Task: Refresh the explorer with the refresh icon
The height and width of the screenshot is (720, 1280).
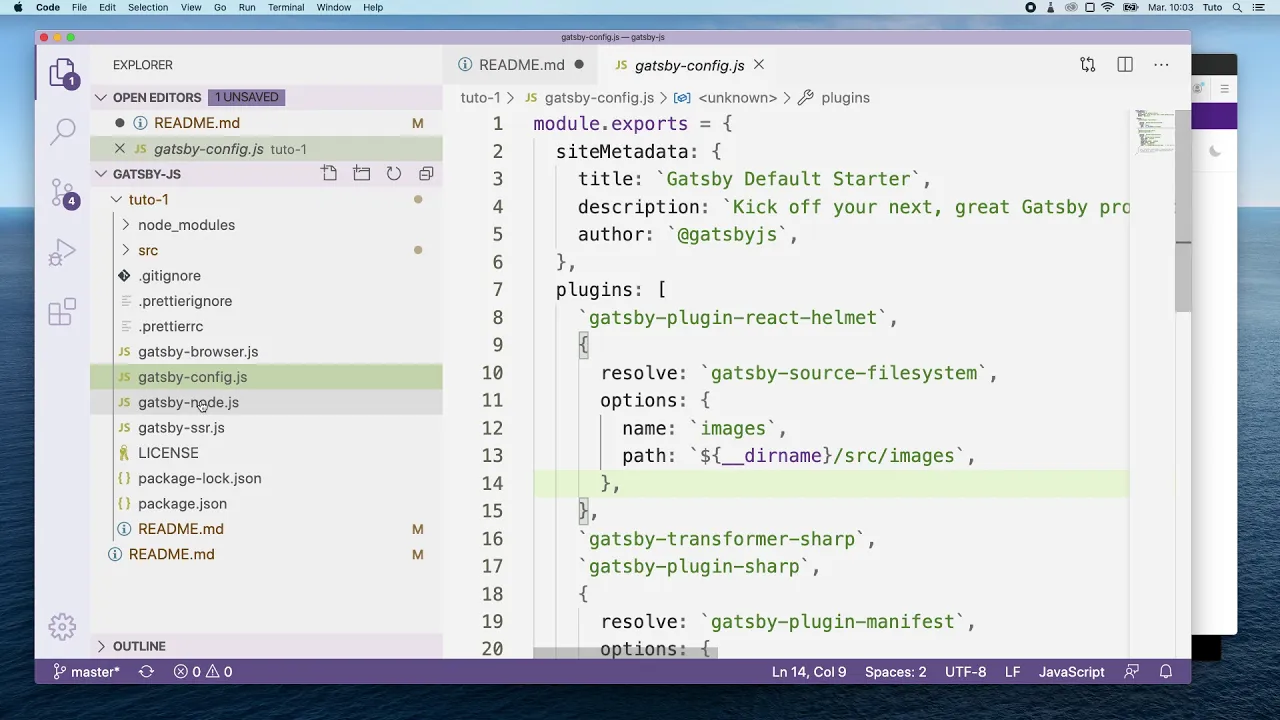Action: pos(394,174)
